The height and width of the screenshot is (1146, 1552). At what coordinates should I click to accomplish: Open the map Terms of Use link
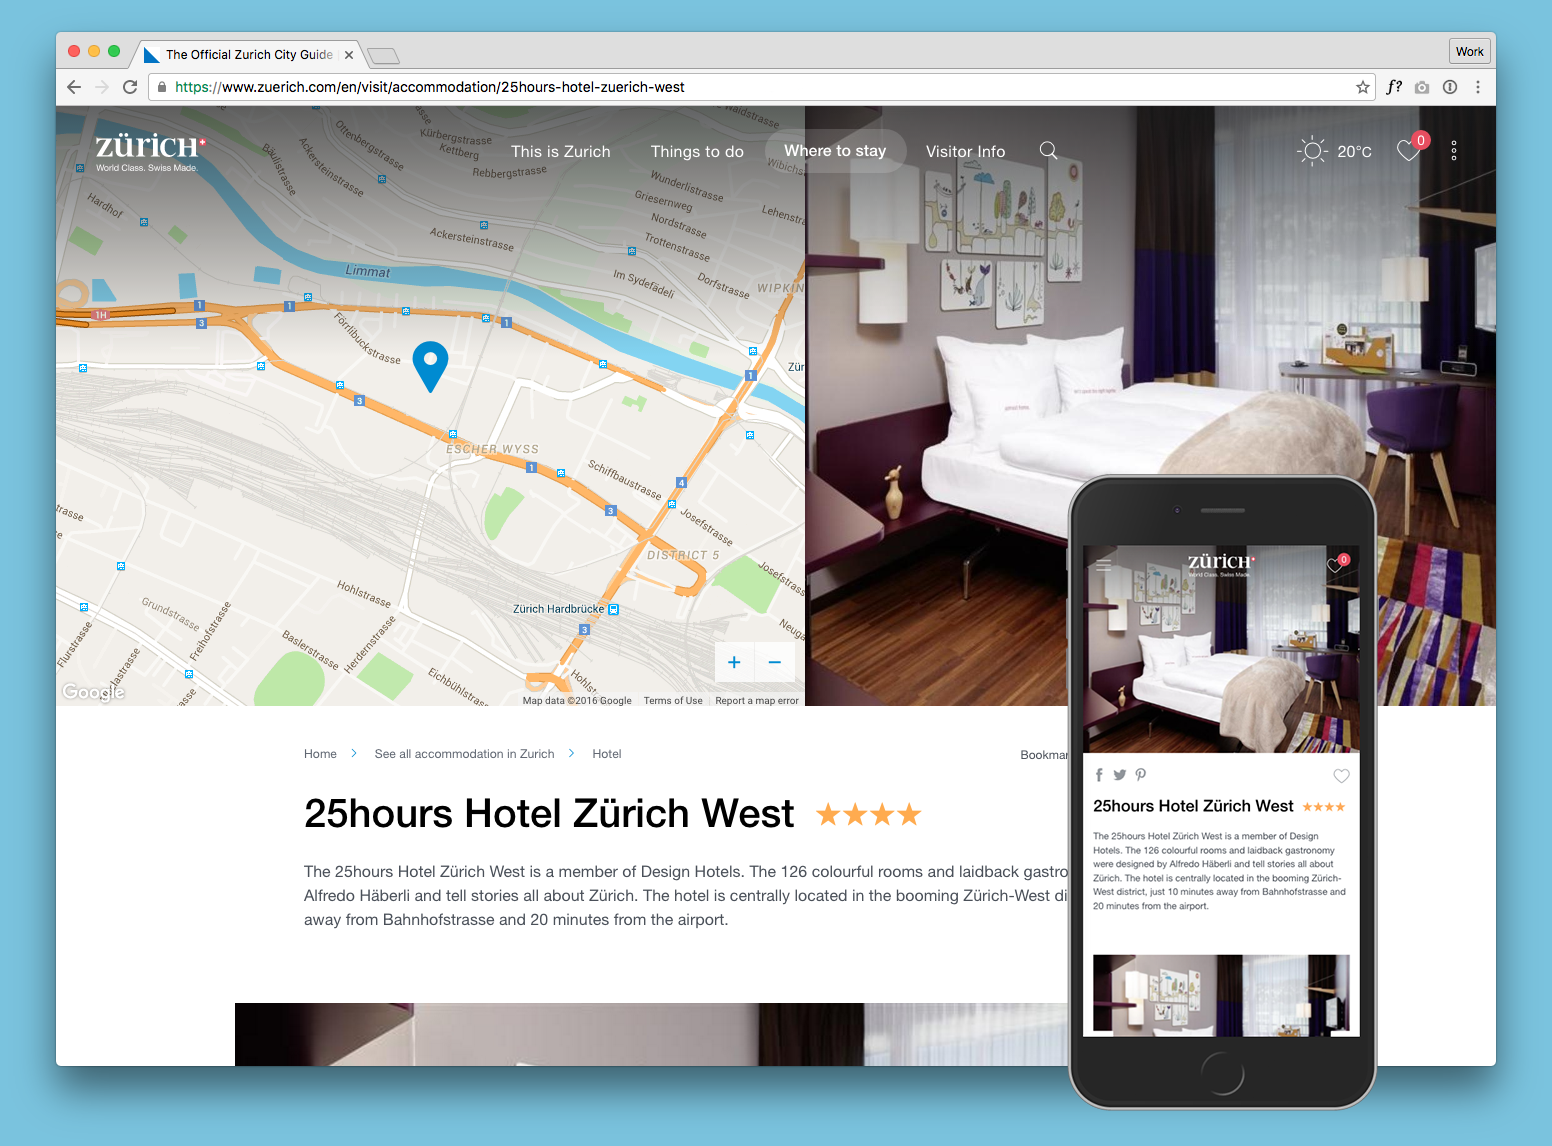(x=673, y=701)
